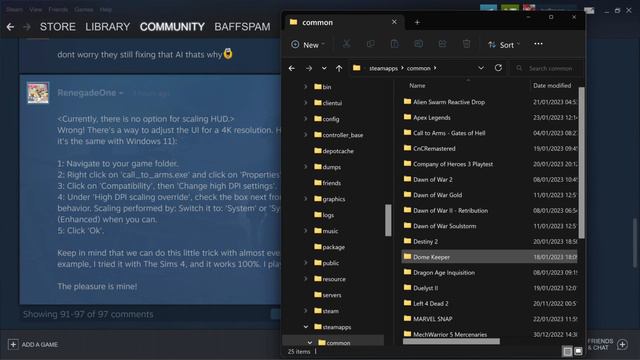The height and width of the screenshot is (360, 640).
Task: Click the file list horizontal scrollbar
Action: [x=451, y=341]
